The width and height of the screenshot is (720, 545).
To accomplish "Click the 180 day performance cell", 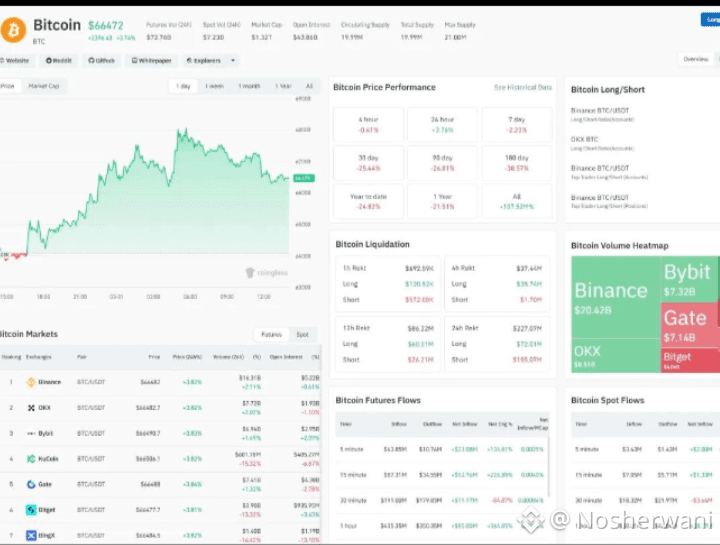I will coord(517,163).
